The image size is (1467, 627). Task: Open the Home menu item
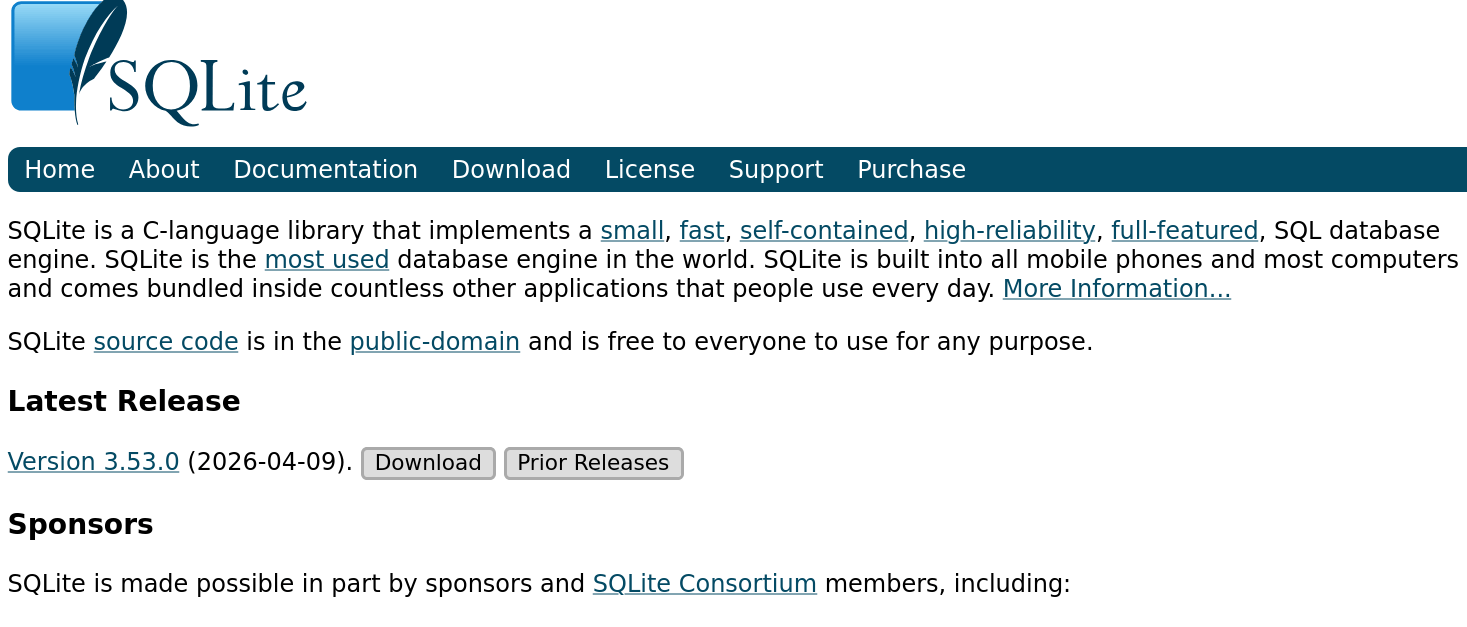point(59,169)
